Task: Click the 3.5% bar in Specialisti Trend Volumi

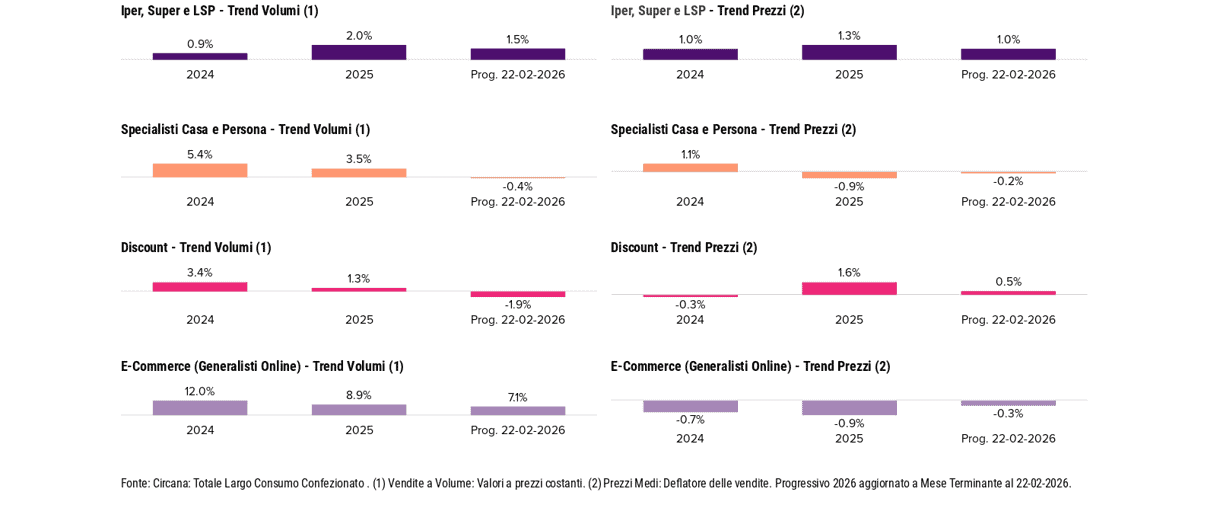Action: [358, 173]
